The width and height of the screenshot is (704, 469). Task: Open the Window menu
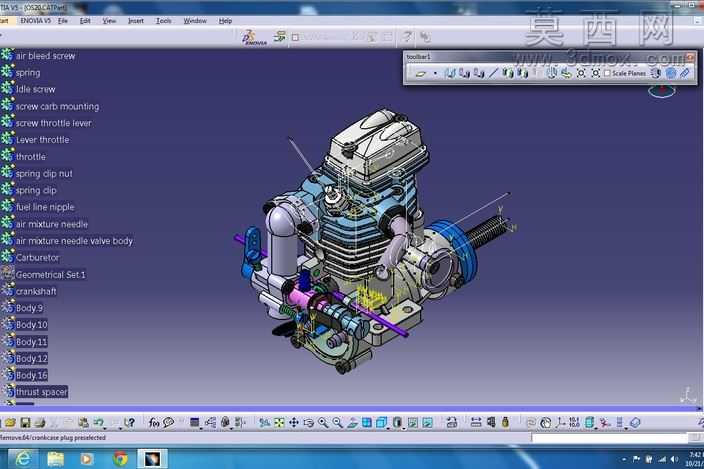tap(195, 21)
